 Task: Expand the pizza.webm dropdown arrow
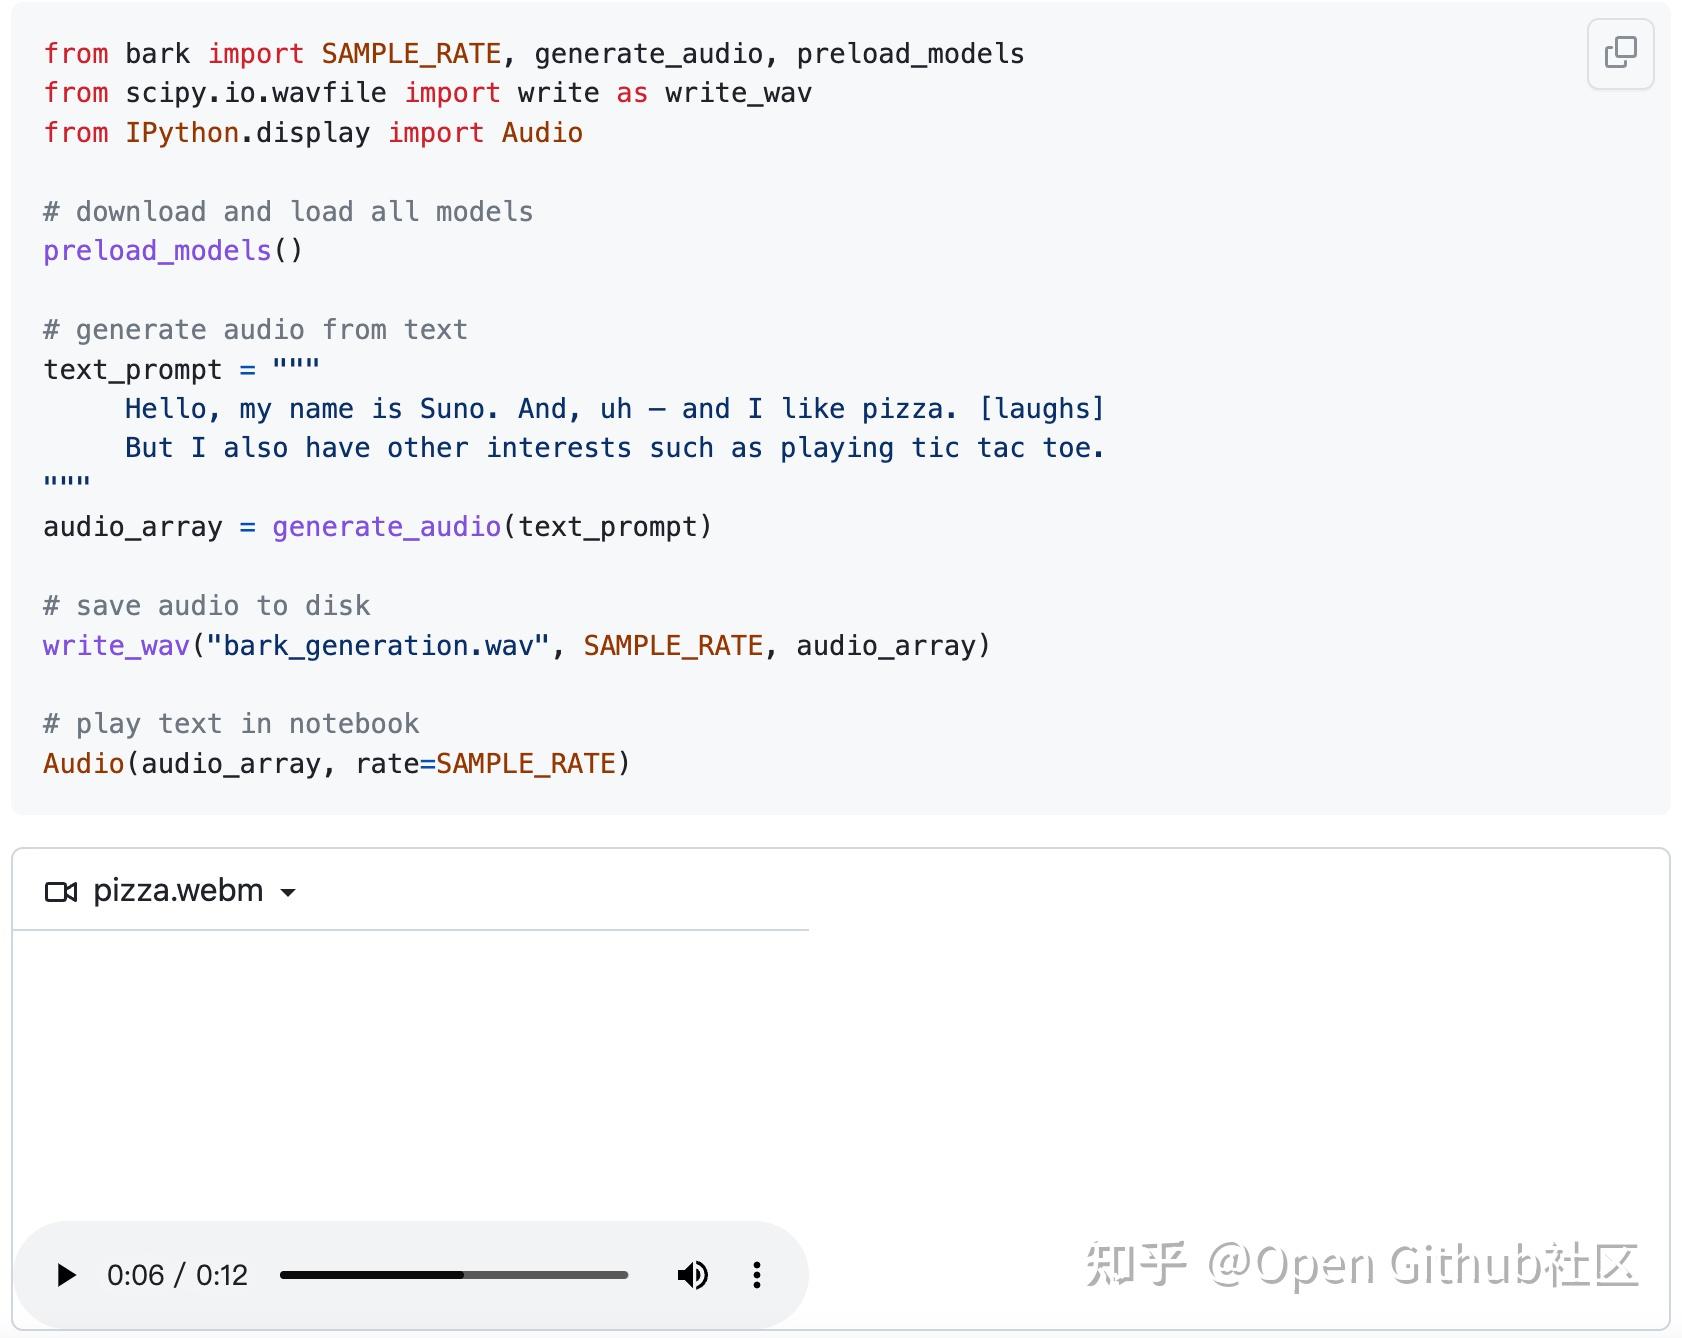[289, 893]
